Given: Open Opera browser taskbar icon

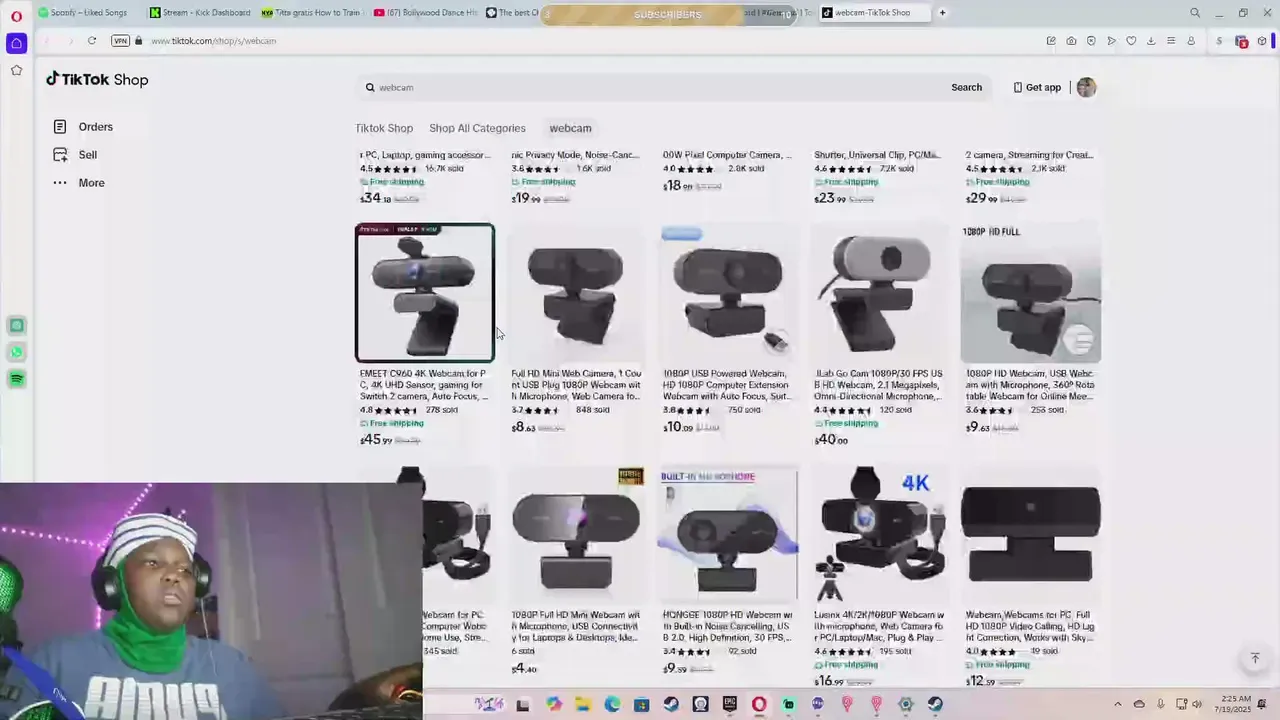Looking at the screenshot, I should [759, 705].
